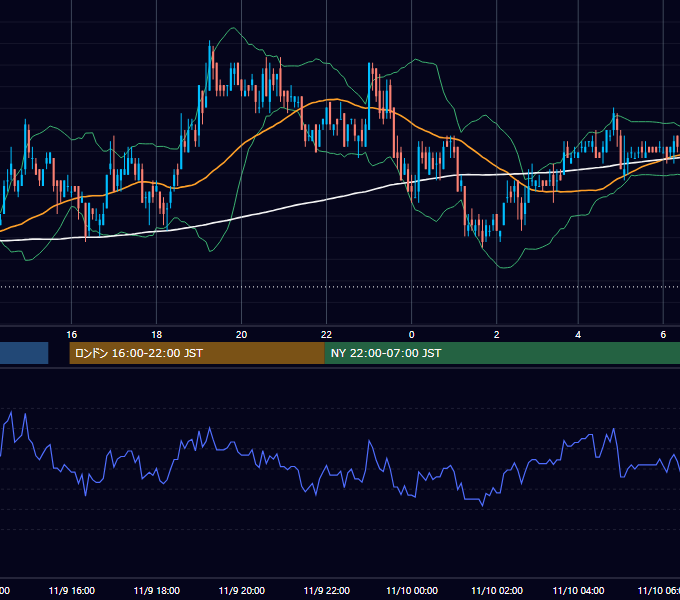This screenshot has height=600, width=680.
Task: Click the 11/10 04:00 date label
Action: coord(579,591)
